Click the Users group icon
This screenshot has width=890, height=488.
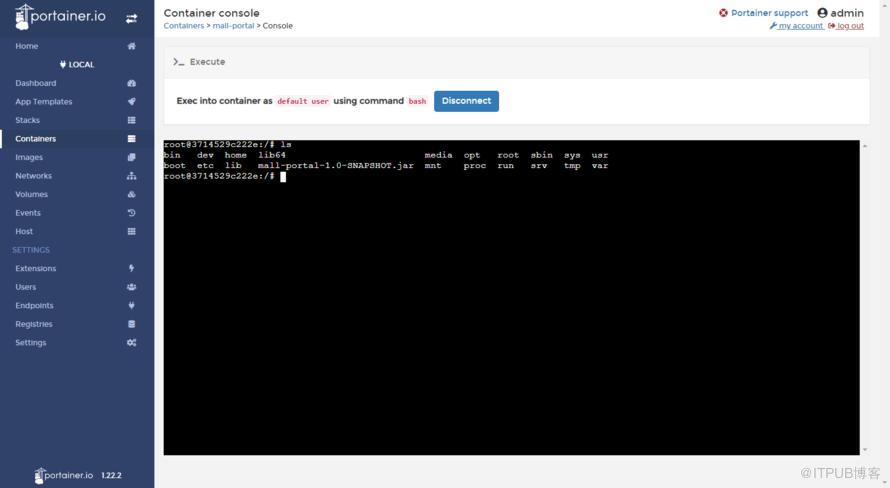[132, 287]
